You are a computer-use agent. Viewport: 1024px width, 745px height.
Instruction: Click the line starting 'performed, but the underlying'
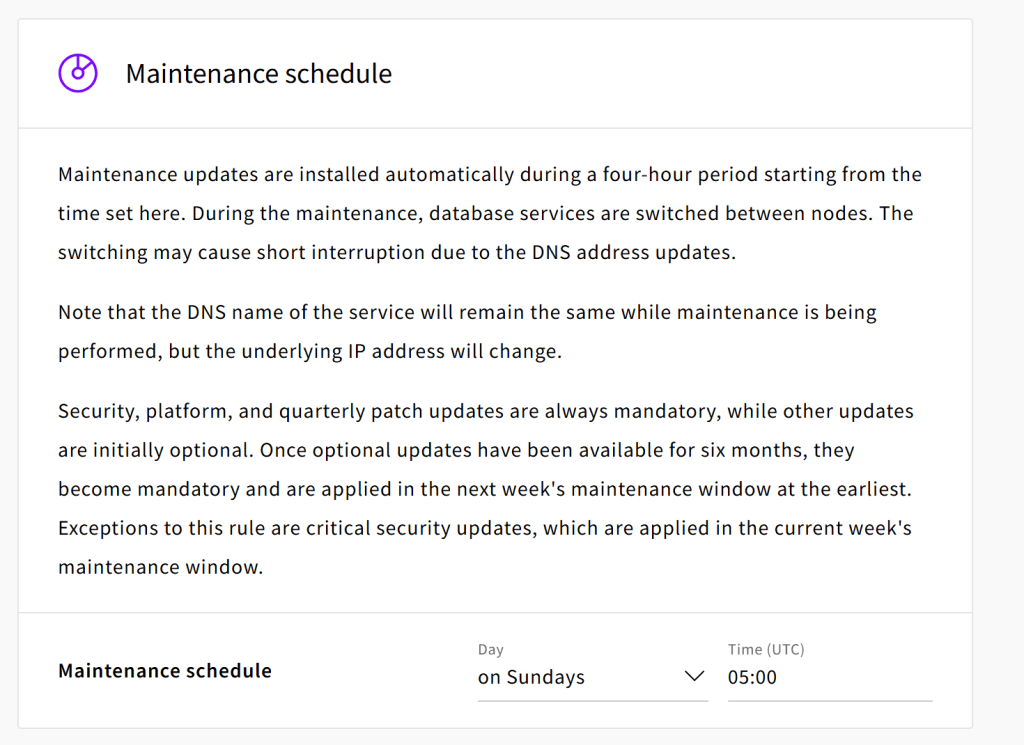(310, 351)
